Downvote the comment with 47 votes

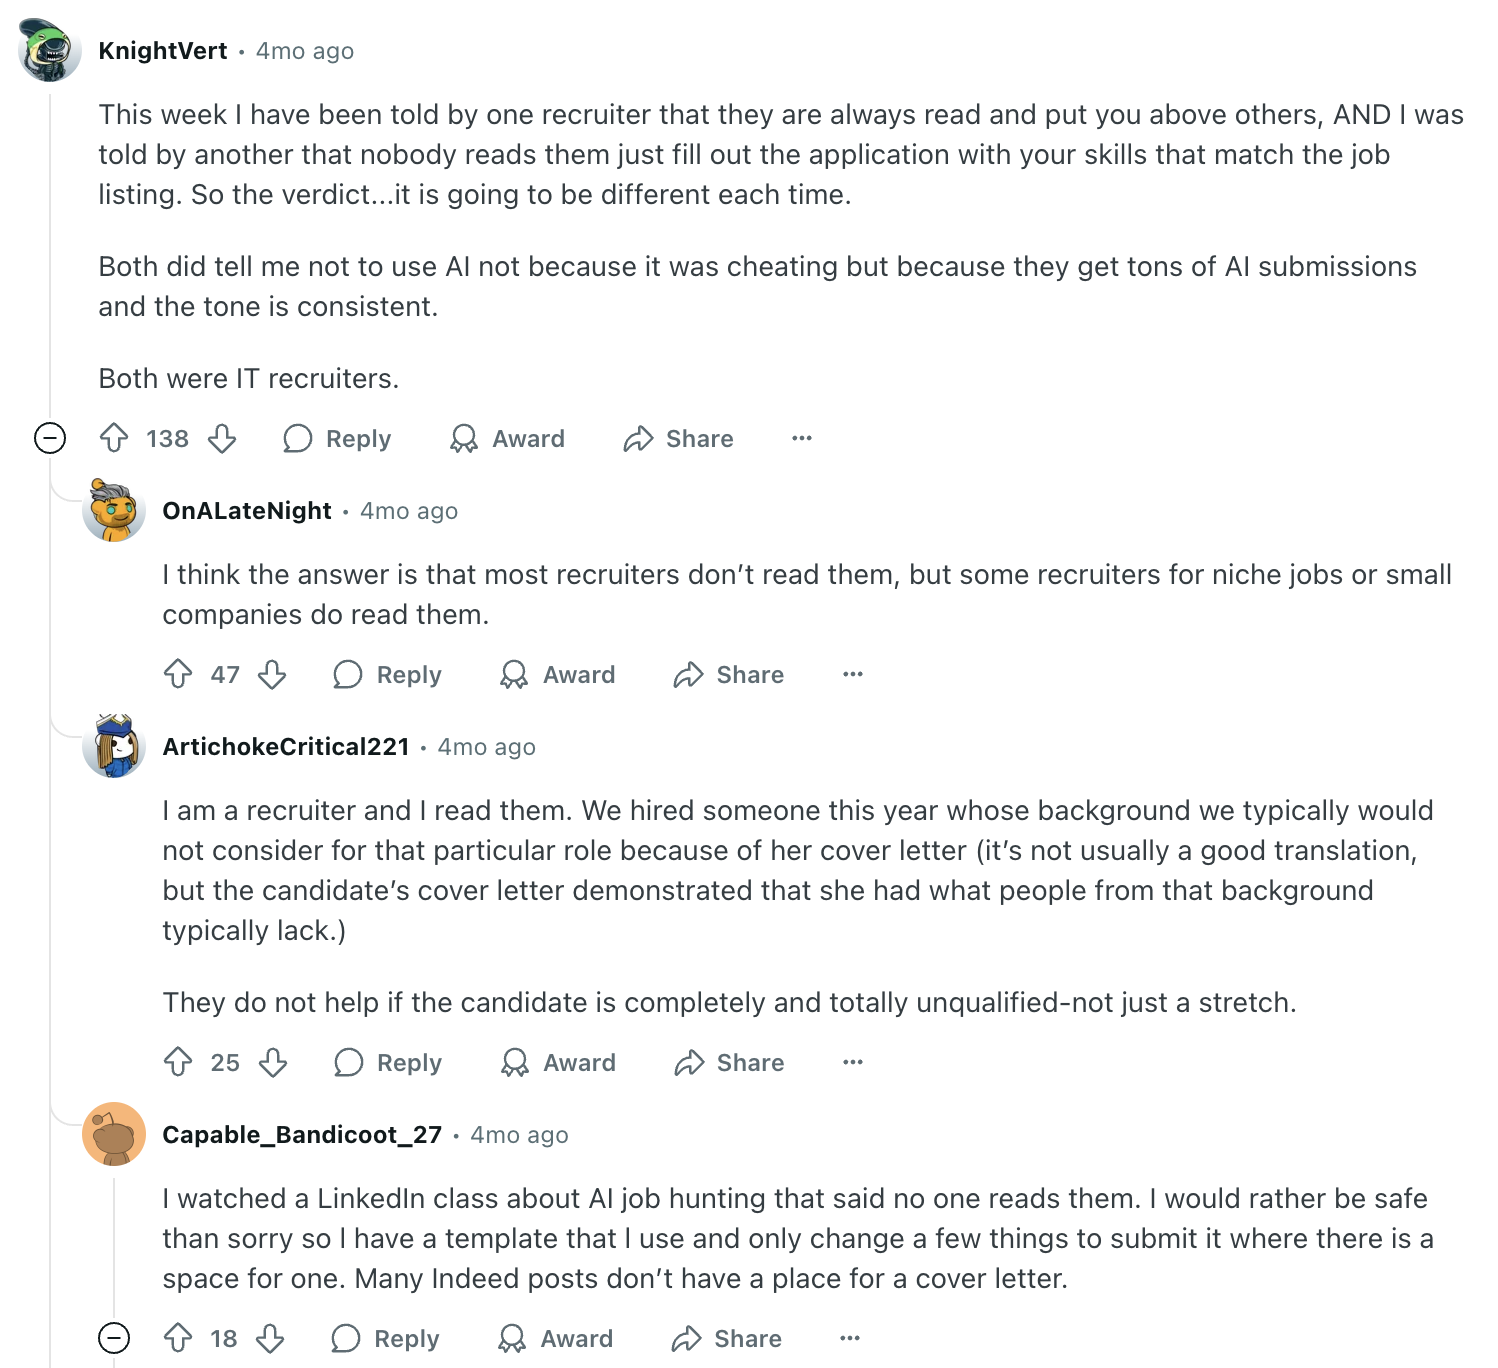click(272, 674)
